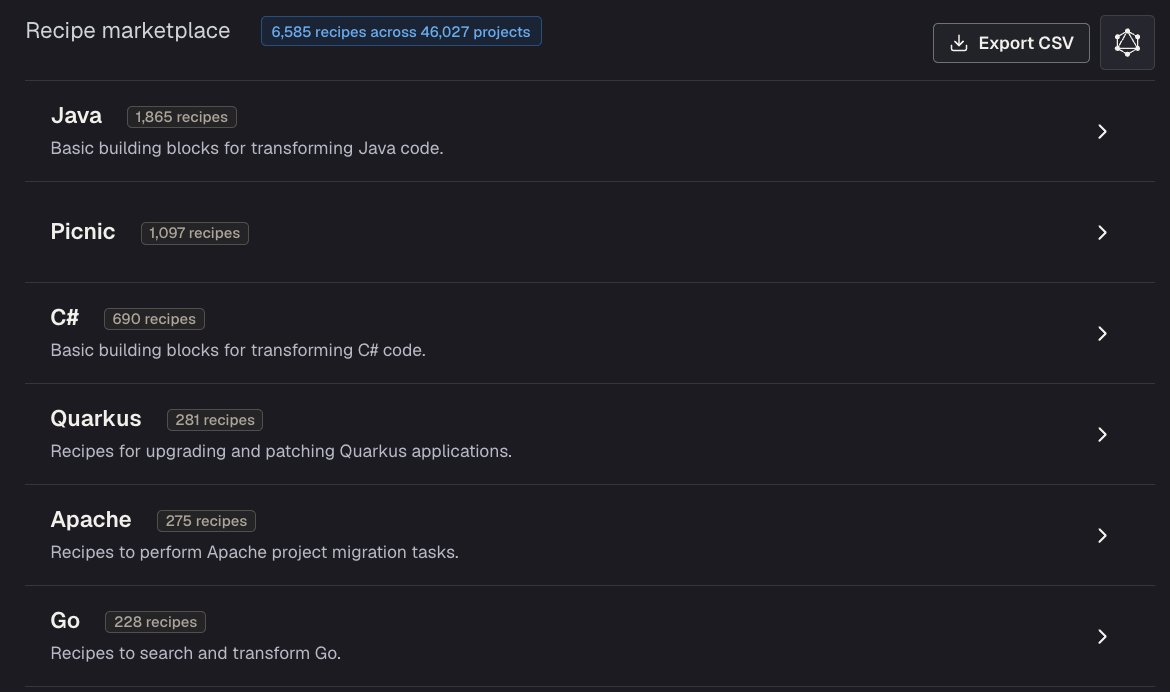Click the Java code description text
The image size is (1170, 692).
[x=246, y=148]
